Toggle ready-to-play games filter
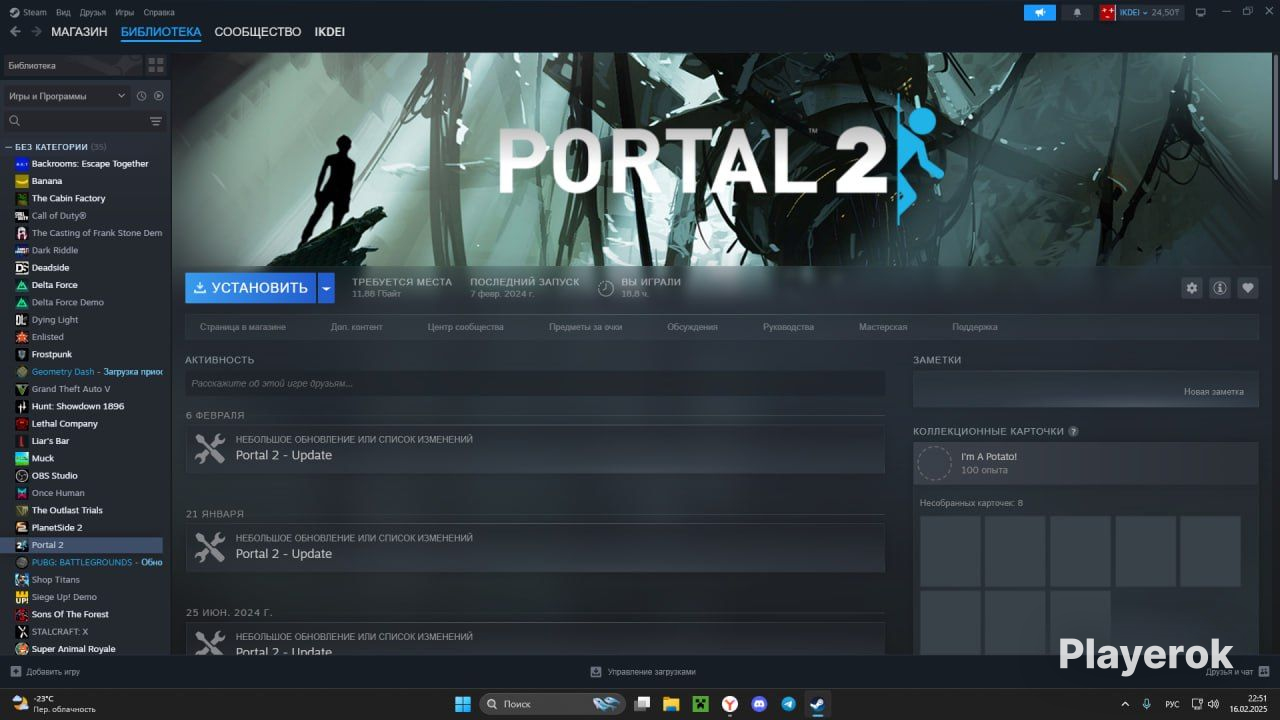 click(x=158, y=96)
